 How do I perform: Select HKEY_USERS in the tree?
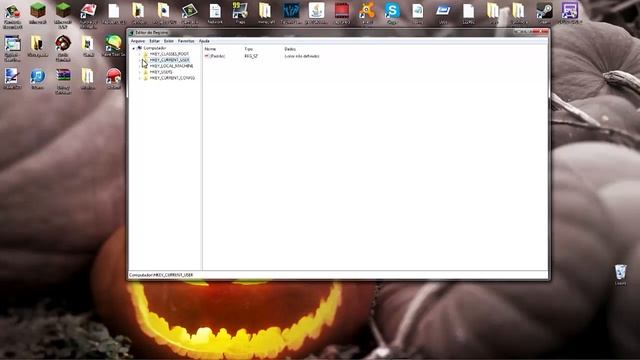(x=161, y=72)
